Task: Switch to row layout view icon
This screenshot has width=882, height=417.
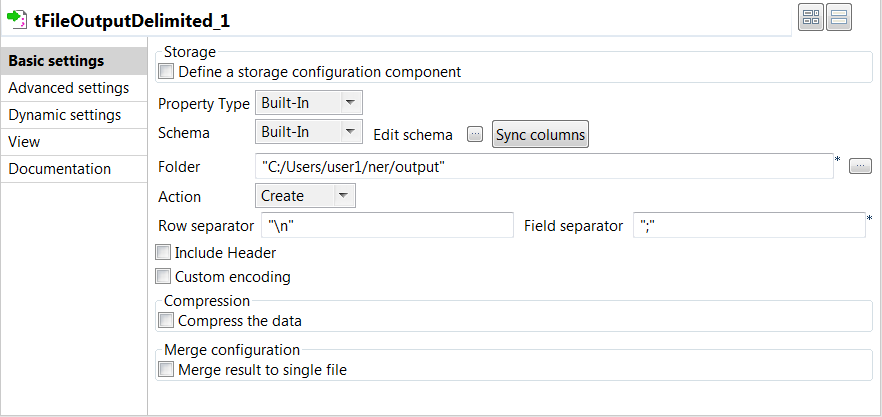Action: tap(838, 17)
